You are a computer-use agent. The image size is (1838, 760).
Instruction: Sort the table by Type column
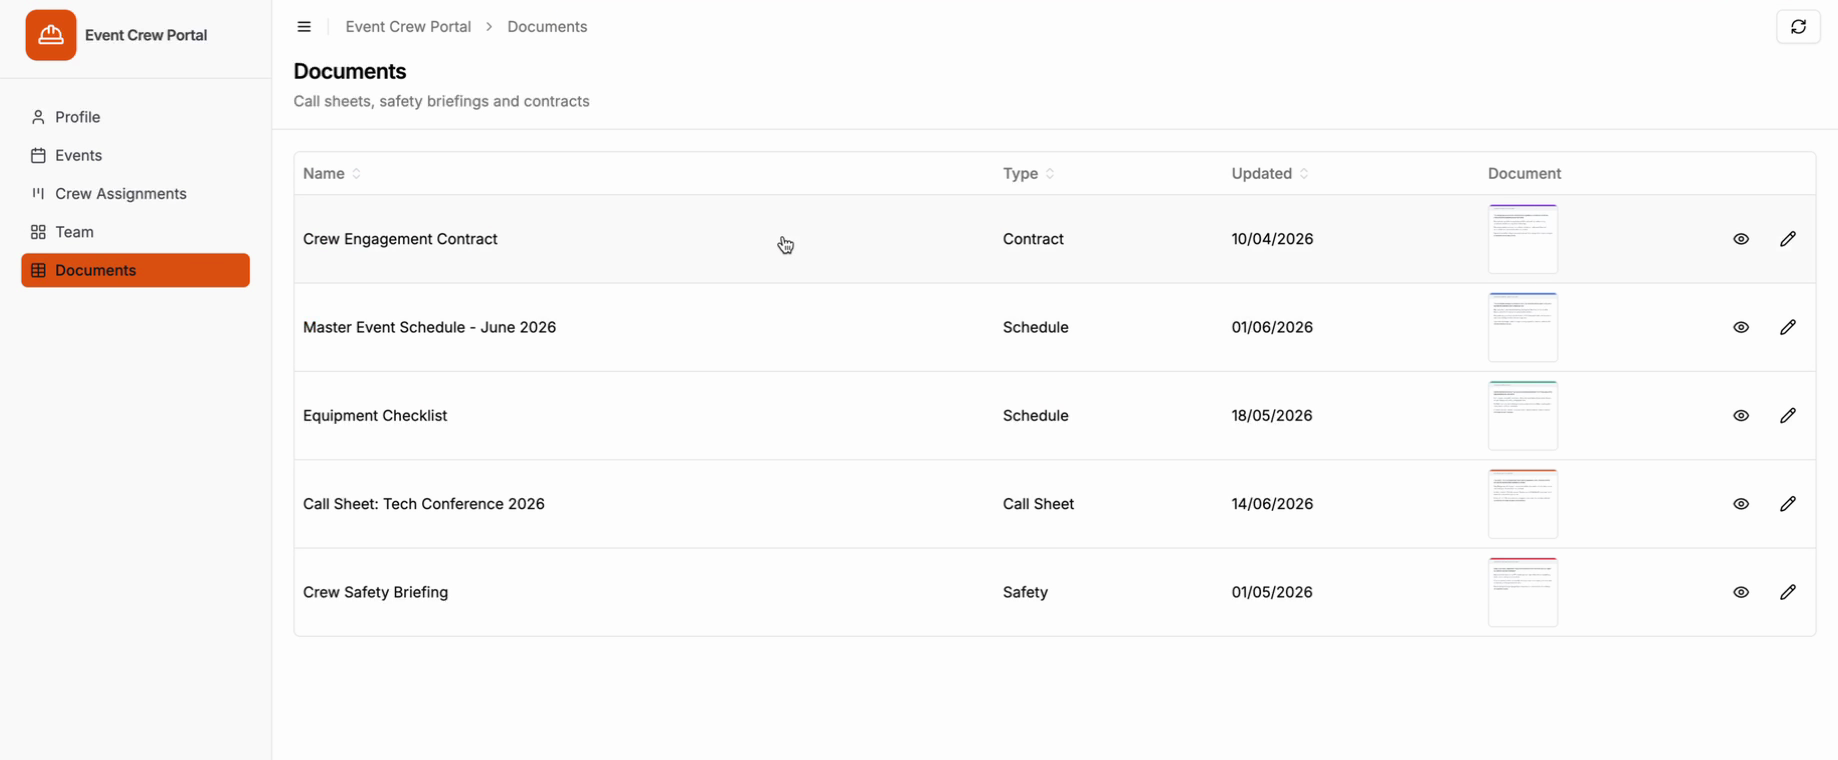(x=1029, y=174)
